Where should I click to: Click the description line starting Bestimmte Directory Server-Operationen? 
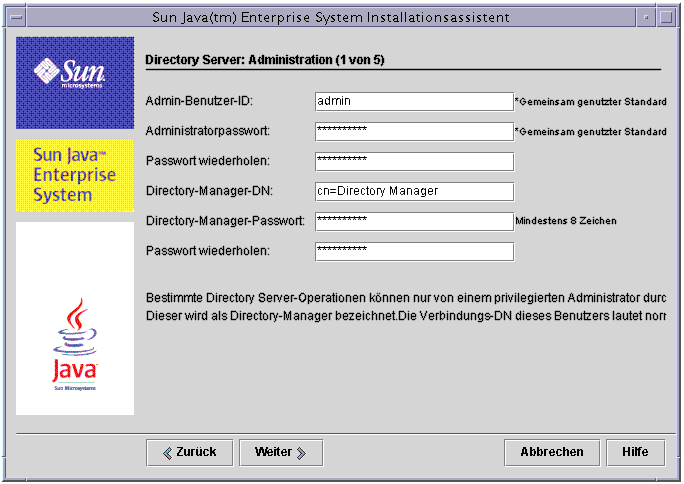click(x=406, y=298)
